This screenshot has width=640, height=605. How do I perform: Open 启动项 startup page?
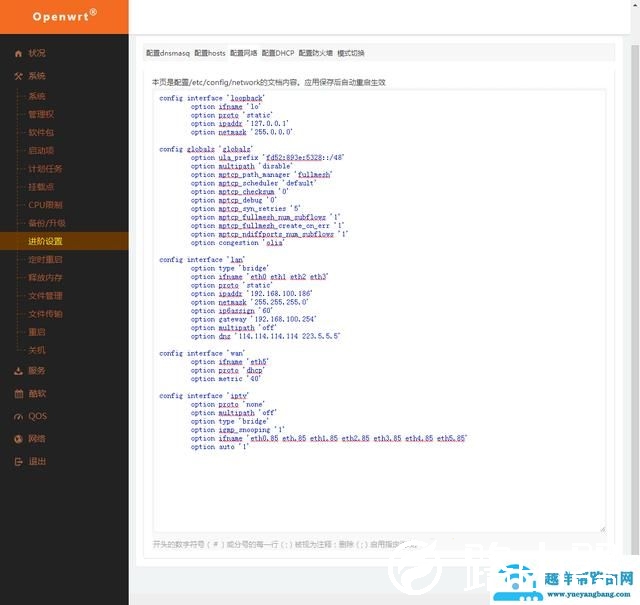click(41, 151)
